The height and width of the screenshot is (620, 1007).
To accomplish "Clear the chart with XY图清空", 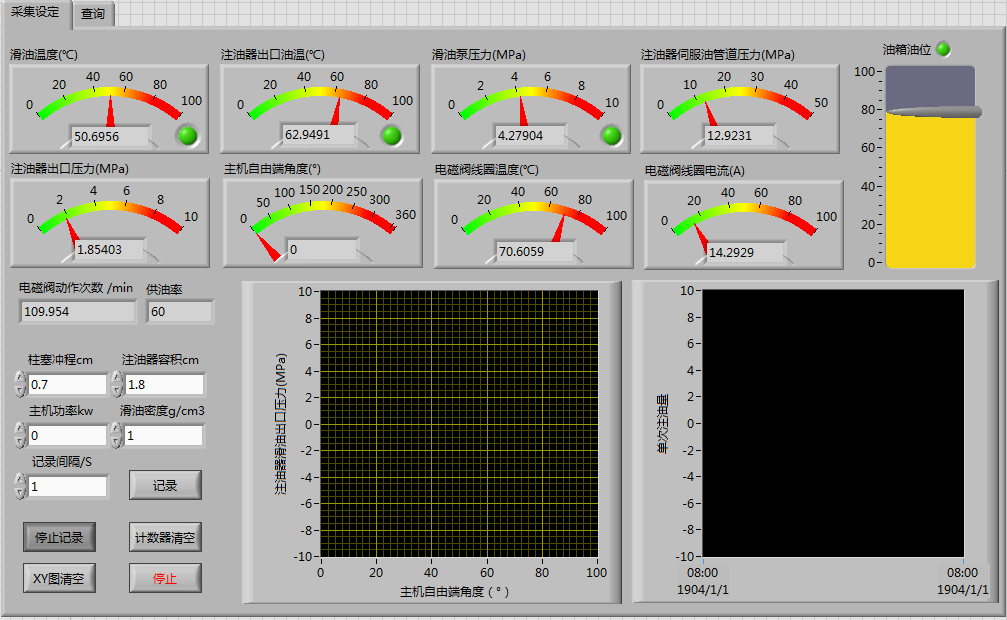I will pyautogui.click(x=59, y=578).
